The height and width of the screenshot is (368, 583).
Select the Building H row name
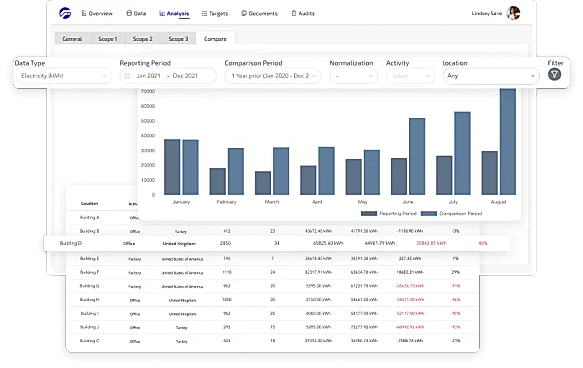(90, 300)
